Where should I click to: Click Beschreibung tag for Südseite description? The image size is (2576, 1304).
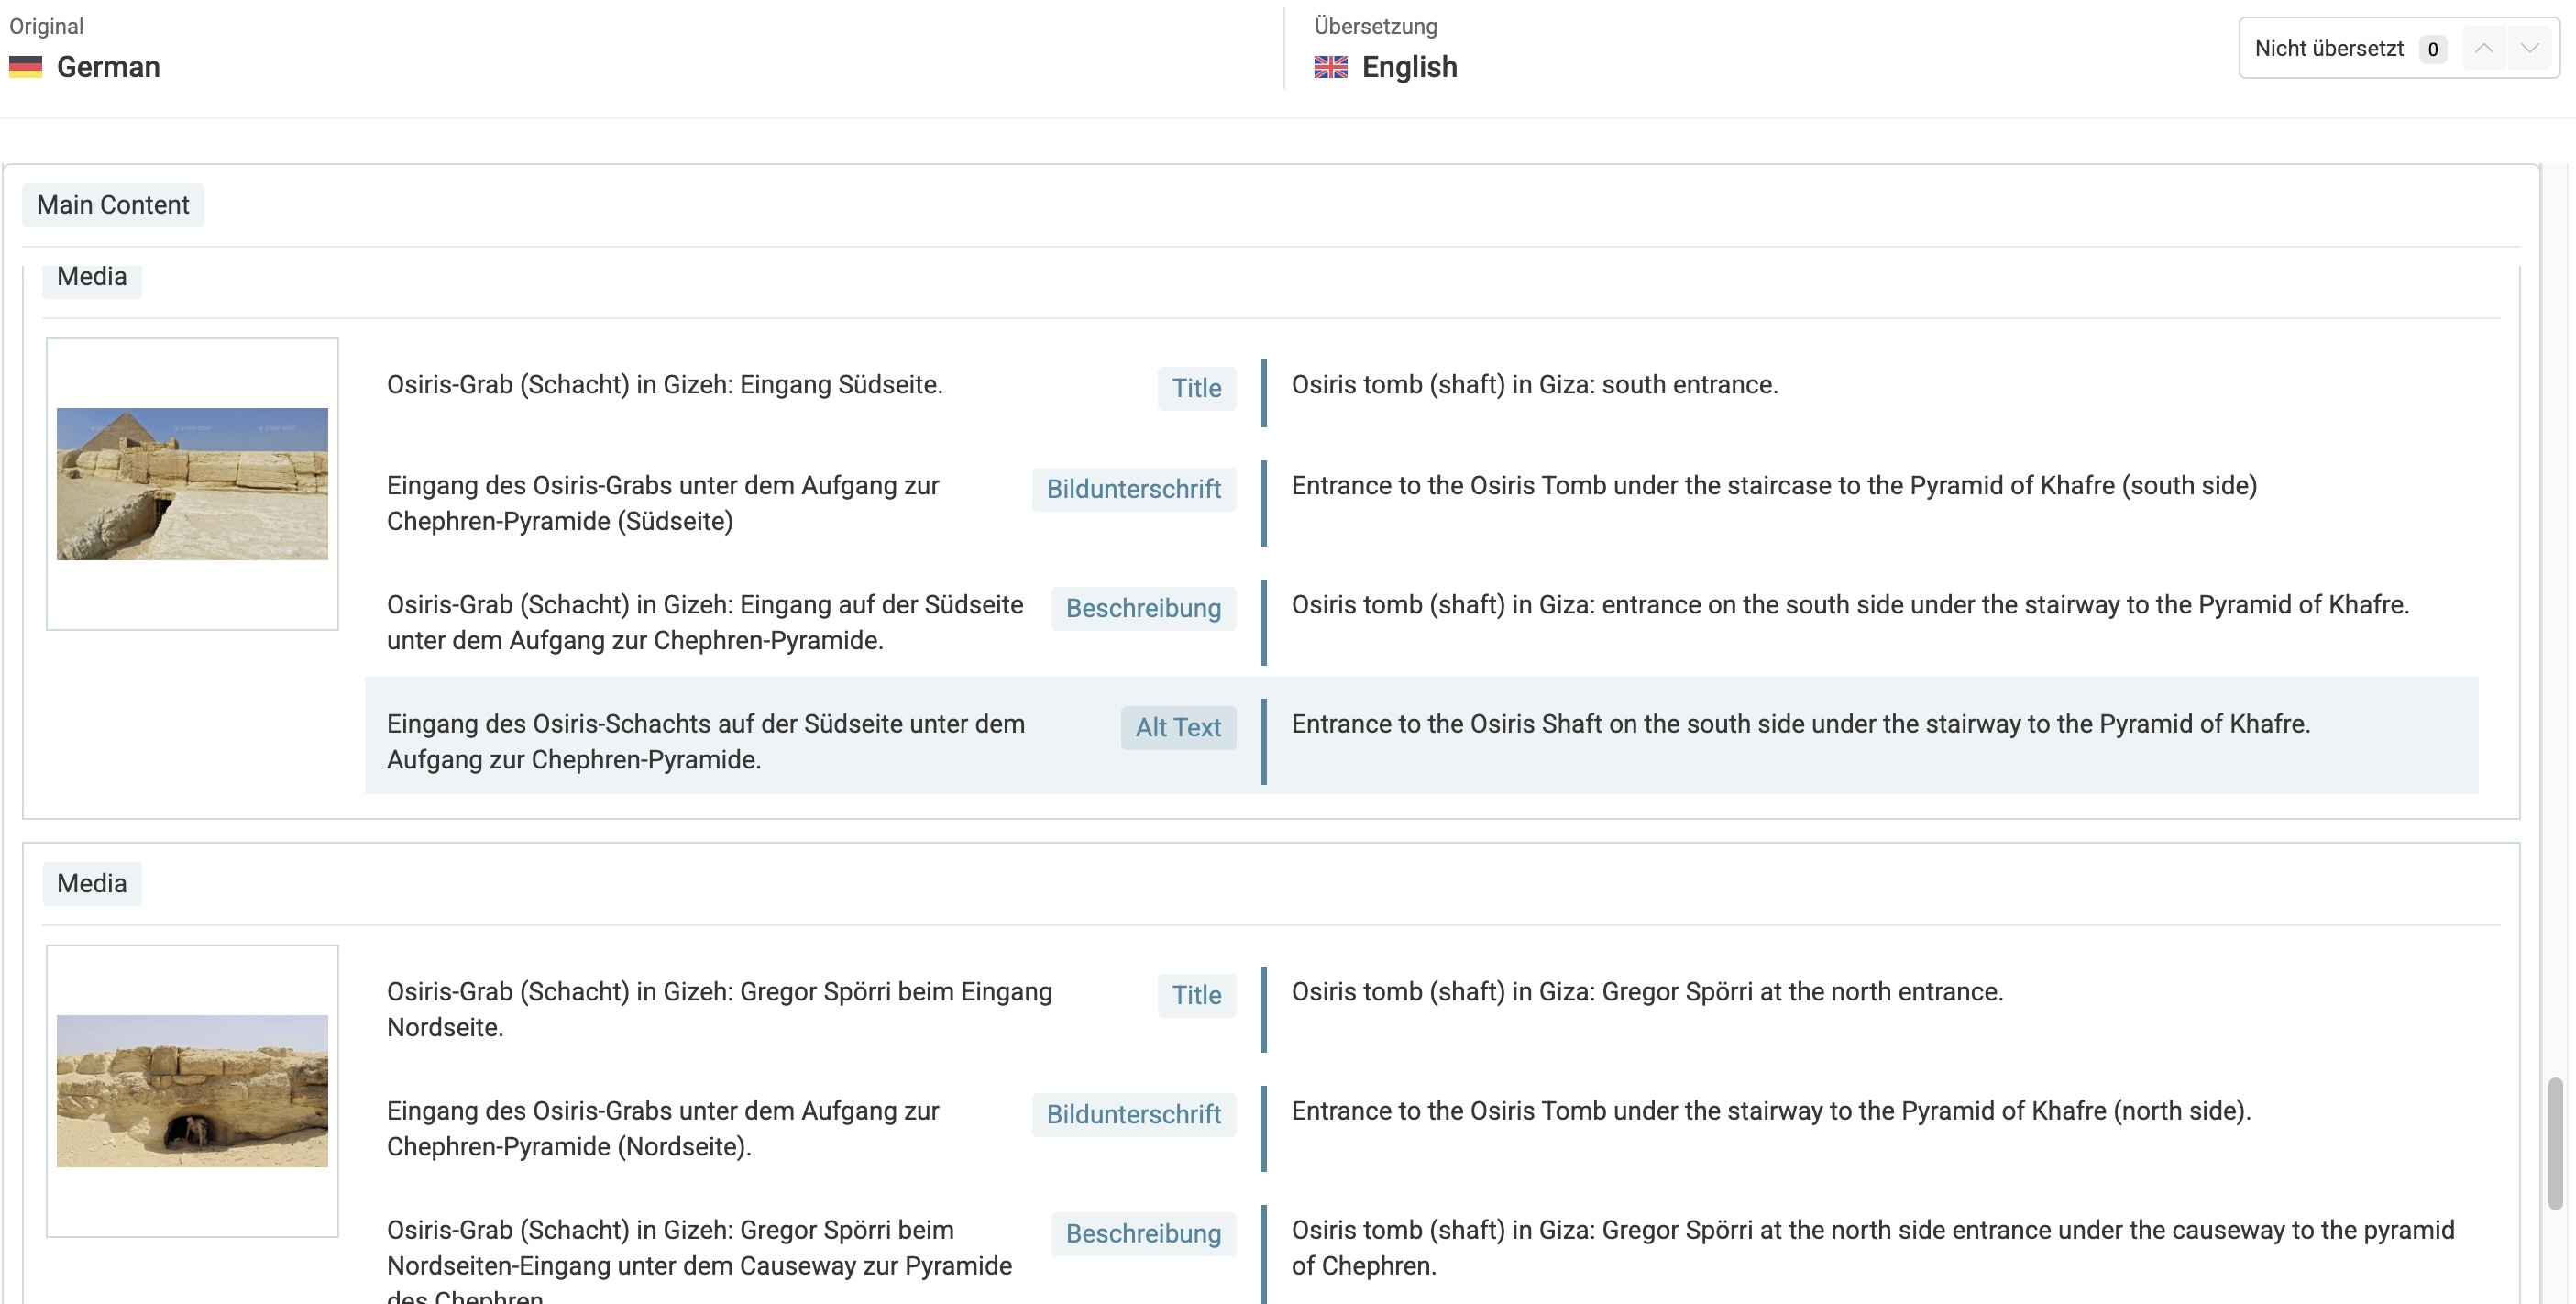pos(1144,608)
